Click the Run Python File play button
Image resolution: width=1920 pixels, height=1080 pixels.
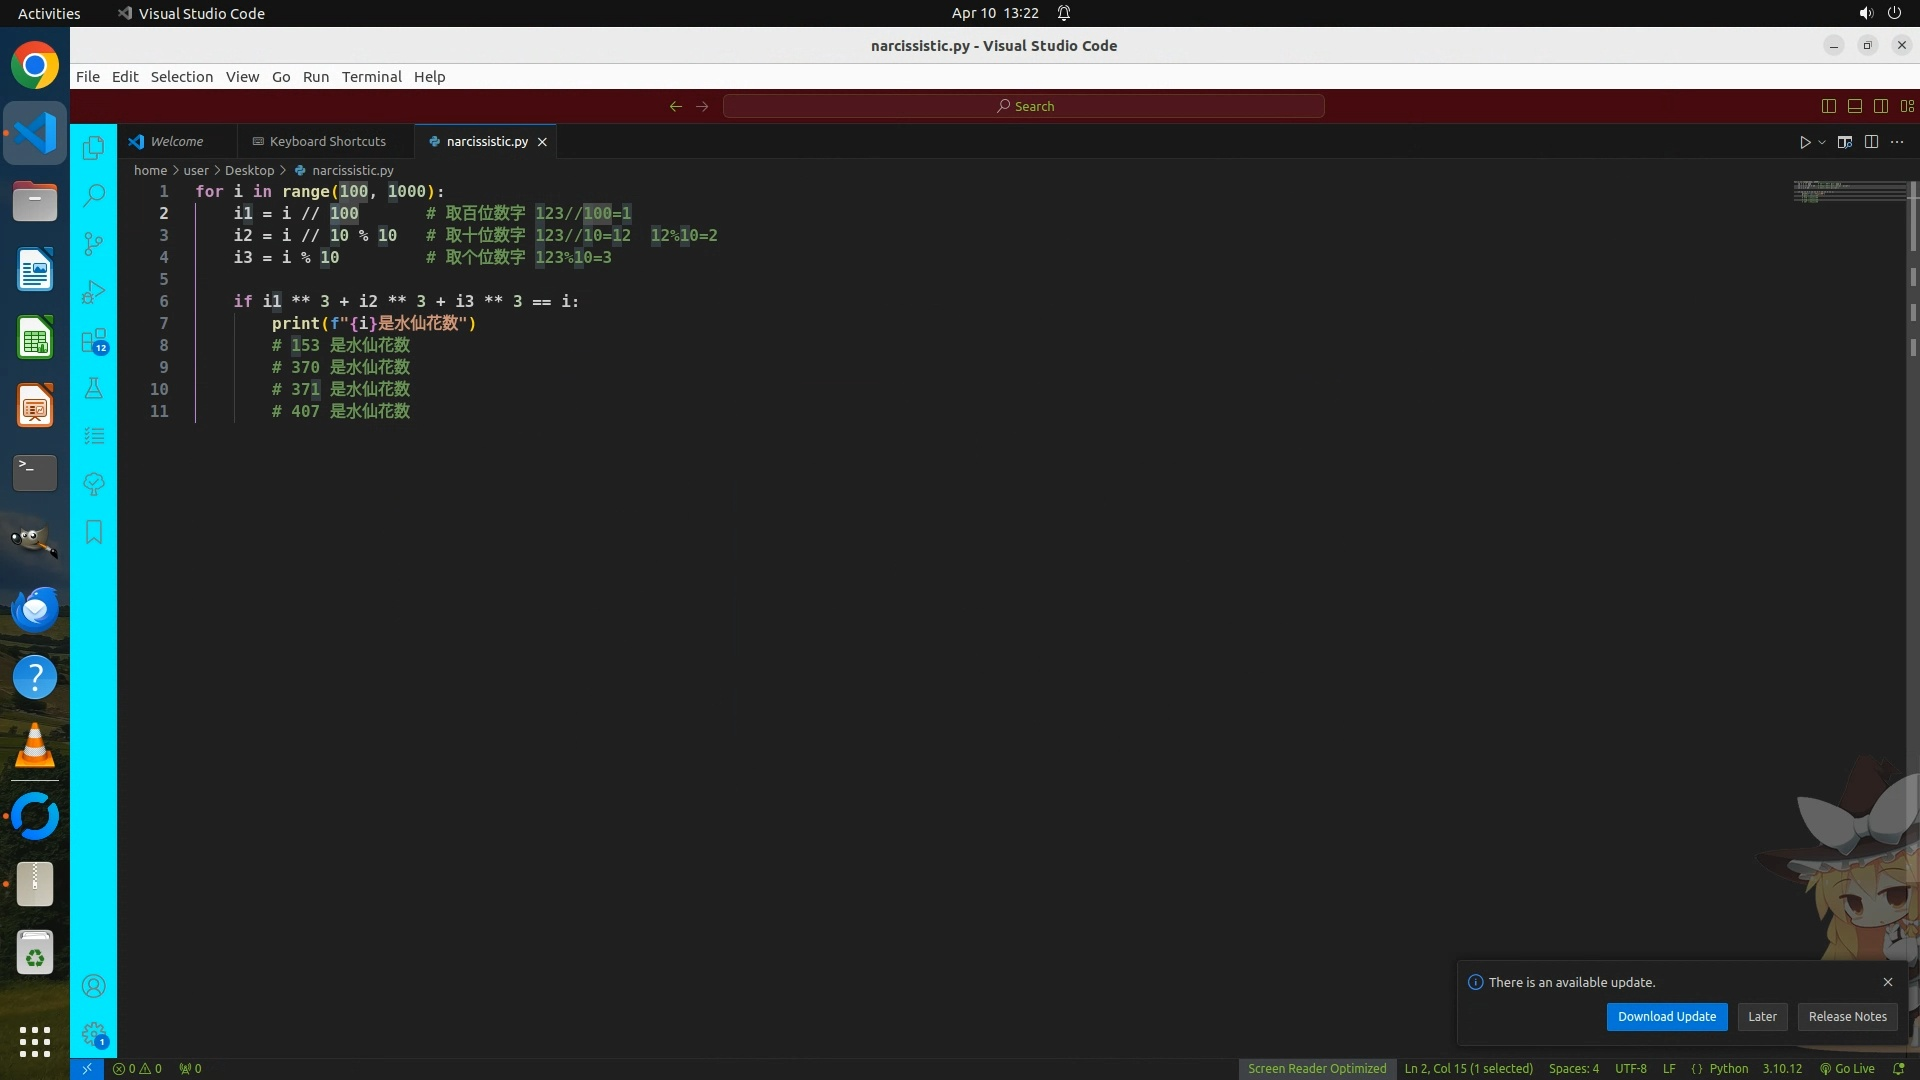tap(1804, 142)
